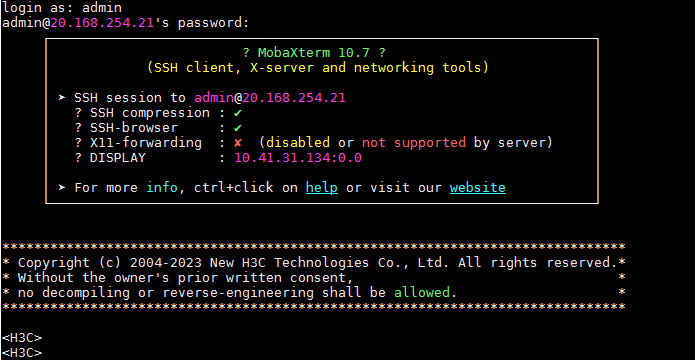
Task: Open the underlined 'help' link
Action: pos(322,188)
